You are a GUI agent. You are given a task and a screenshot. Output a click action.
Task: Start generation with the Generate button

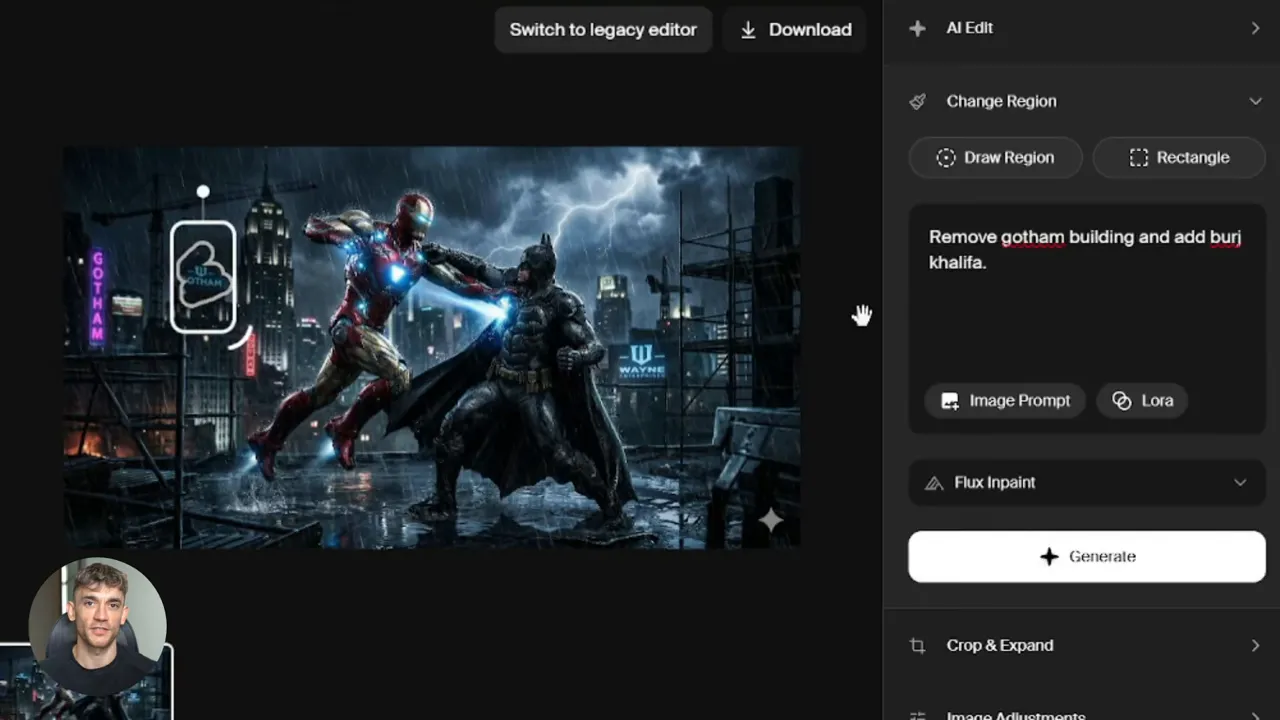pyautogui.click(x=1087, y=556)
